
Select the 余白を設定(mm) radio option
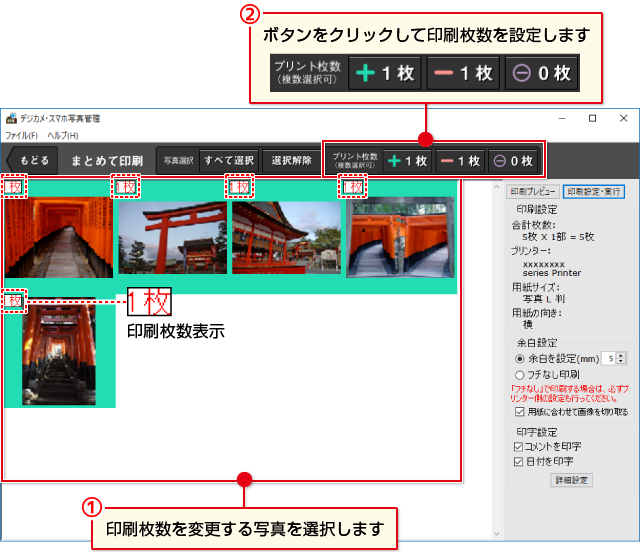coord(519,358)
